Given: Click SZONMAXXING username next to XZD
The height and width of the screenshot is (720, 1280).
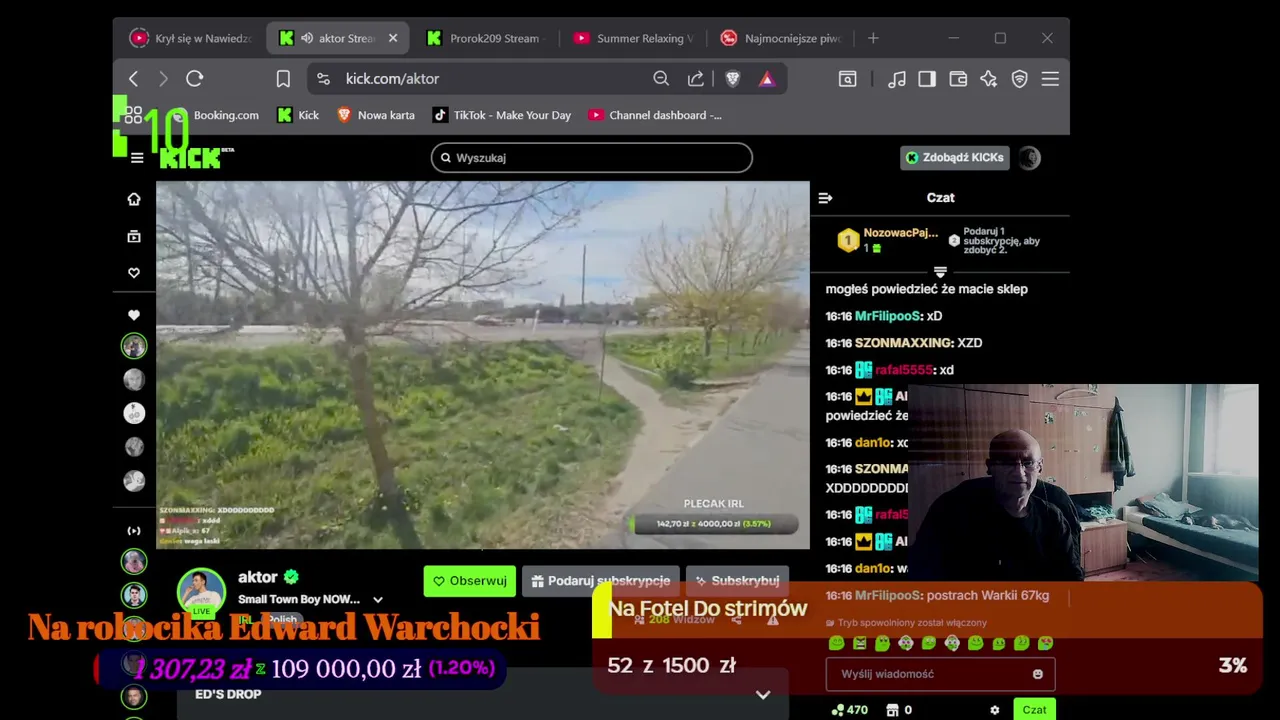Looking at the screenshot, I should pos(902,342).
